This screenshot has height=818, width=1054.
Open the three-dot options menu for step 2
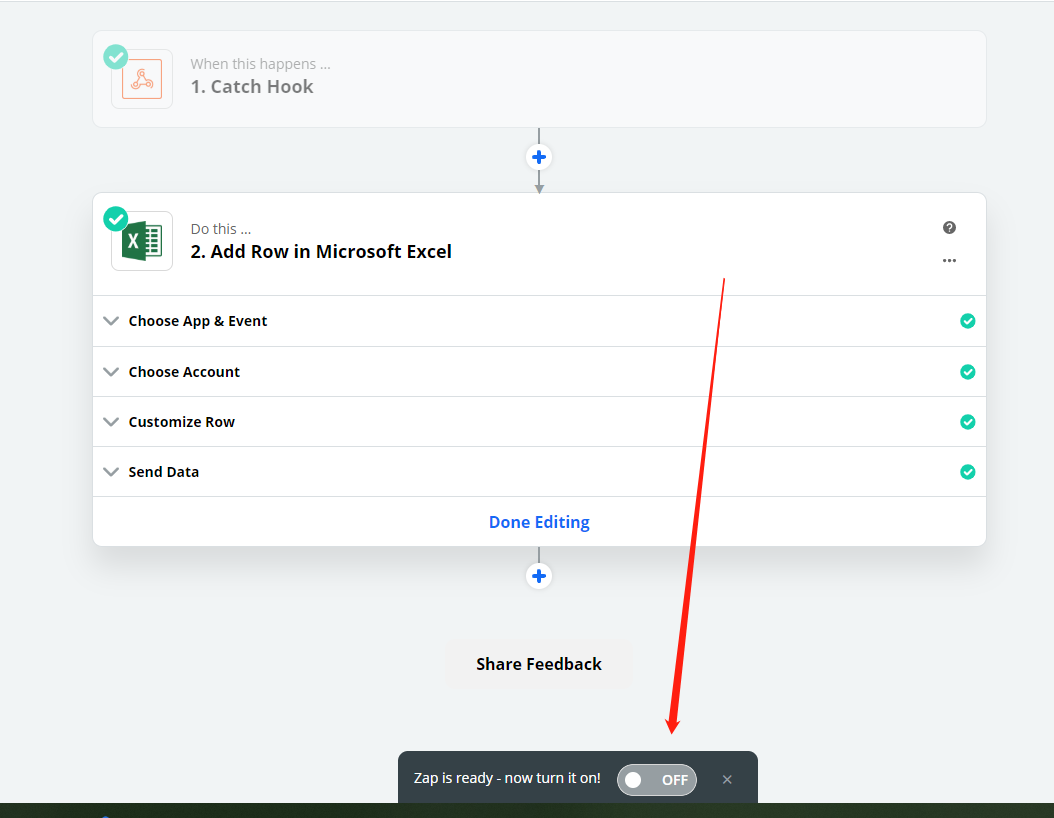(x=949, y=260)
